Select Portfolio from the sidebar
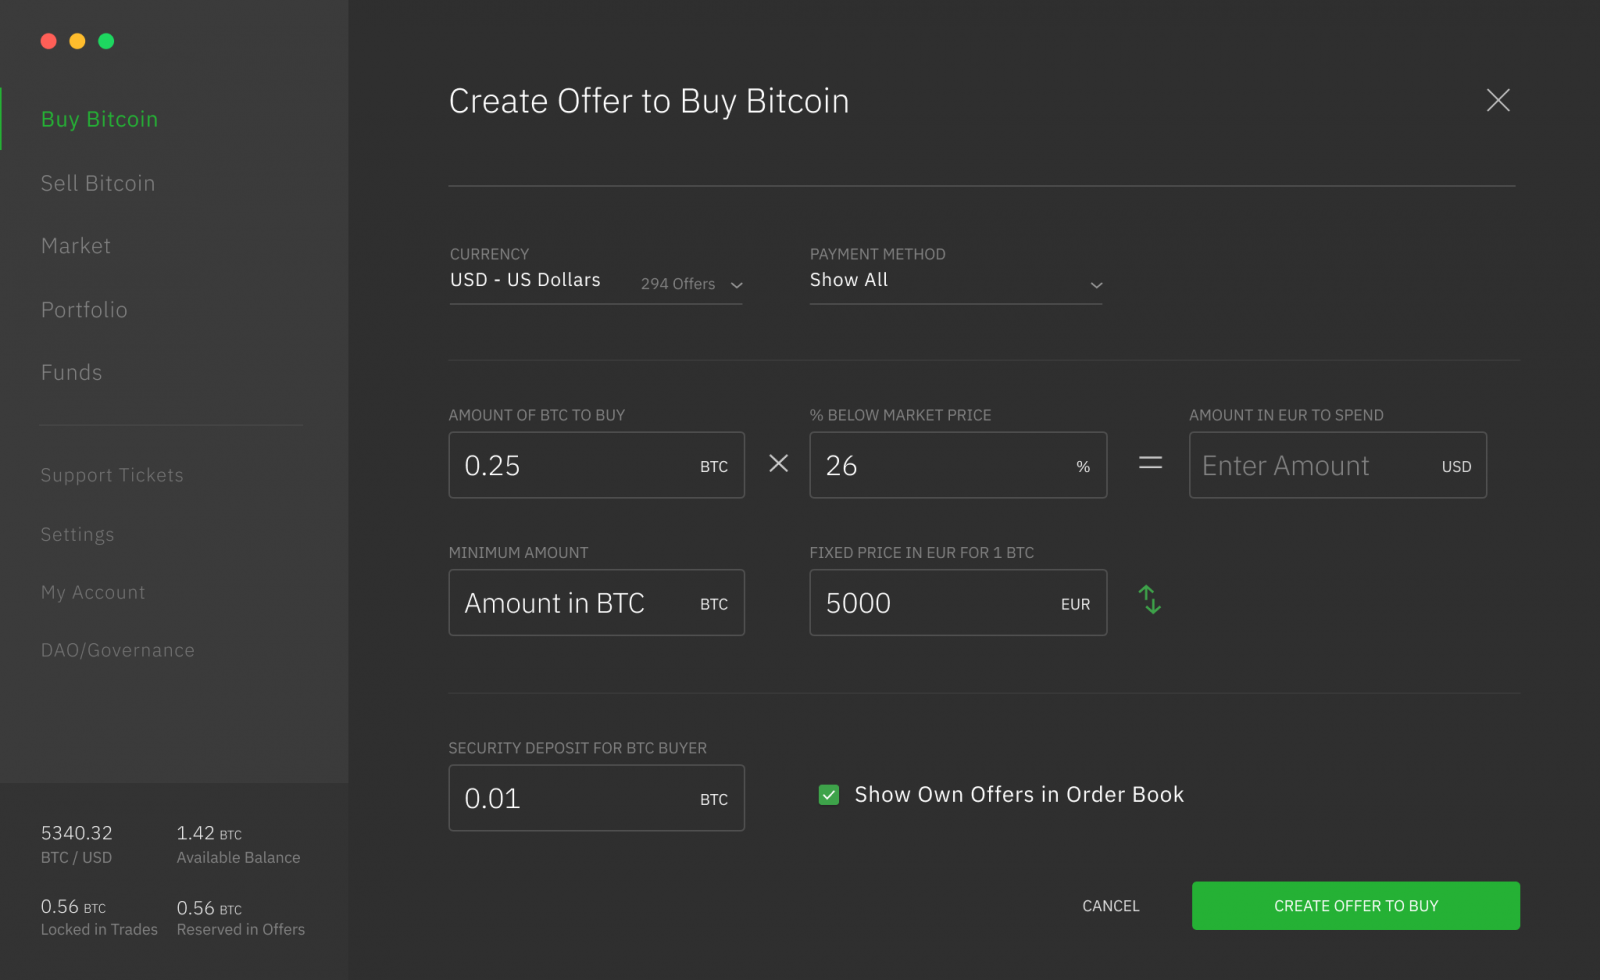1600x980 pixels. [84, 310]
